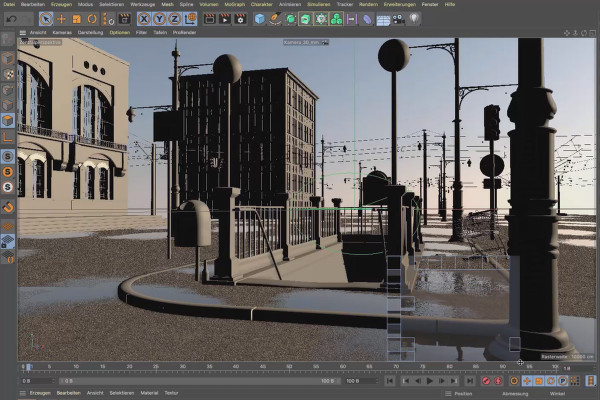Open viewport Darstellung menu
This screenshot has height=400, width=600.
(90, 33)
